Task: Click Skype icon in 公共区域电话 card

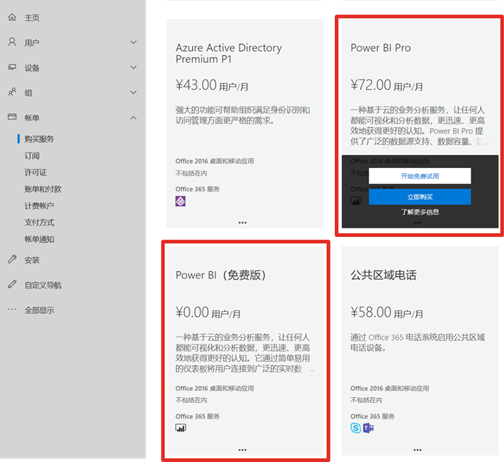Action: click(356, 428)
